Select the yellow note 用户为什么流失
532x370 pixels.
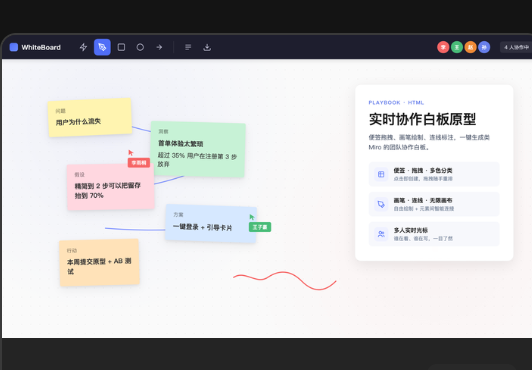click(x=90, y=117)
